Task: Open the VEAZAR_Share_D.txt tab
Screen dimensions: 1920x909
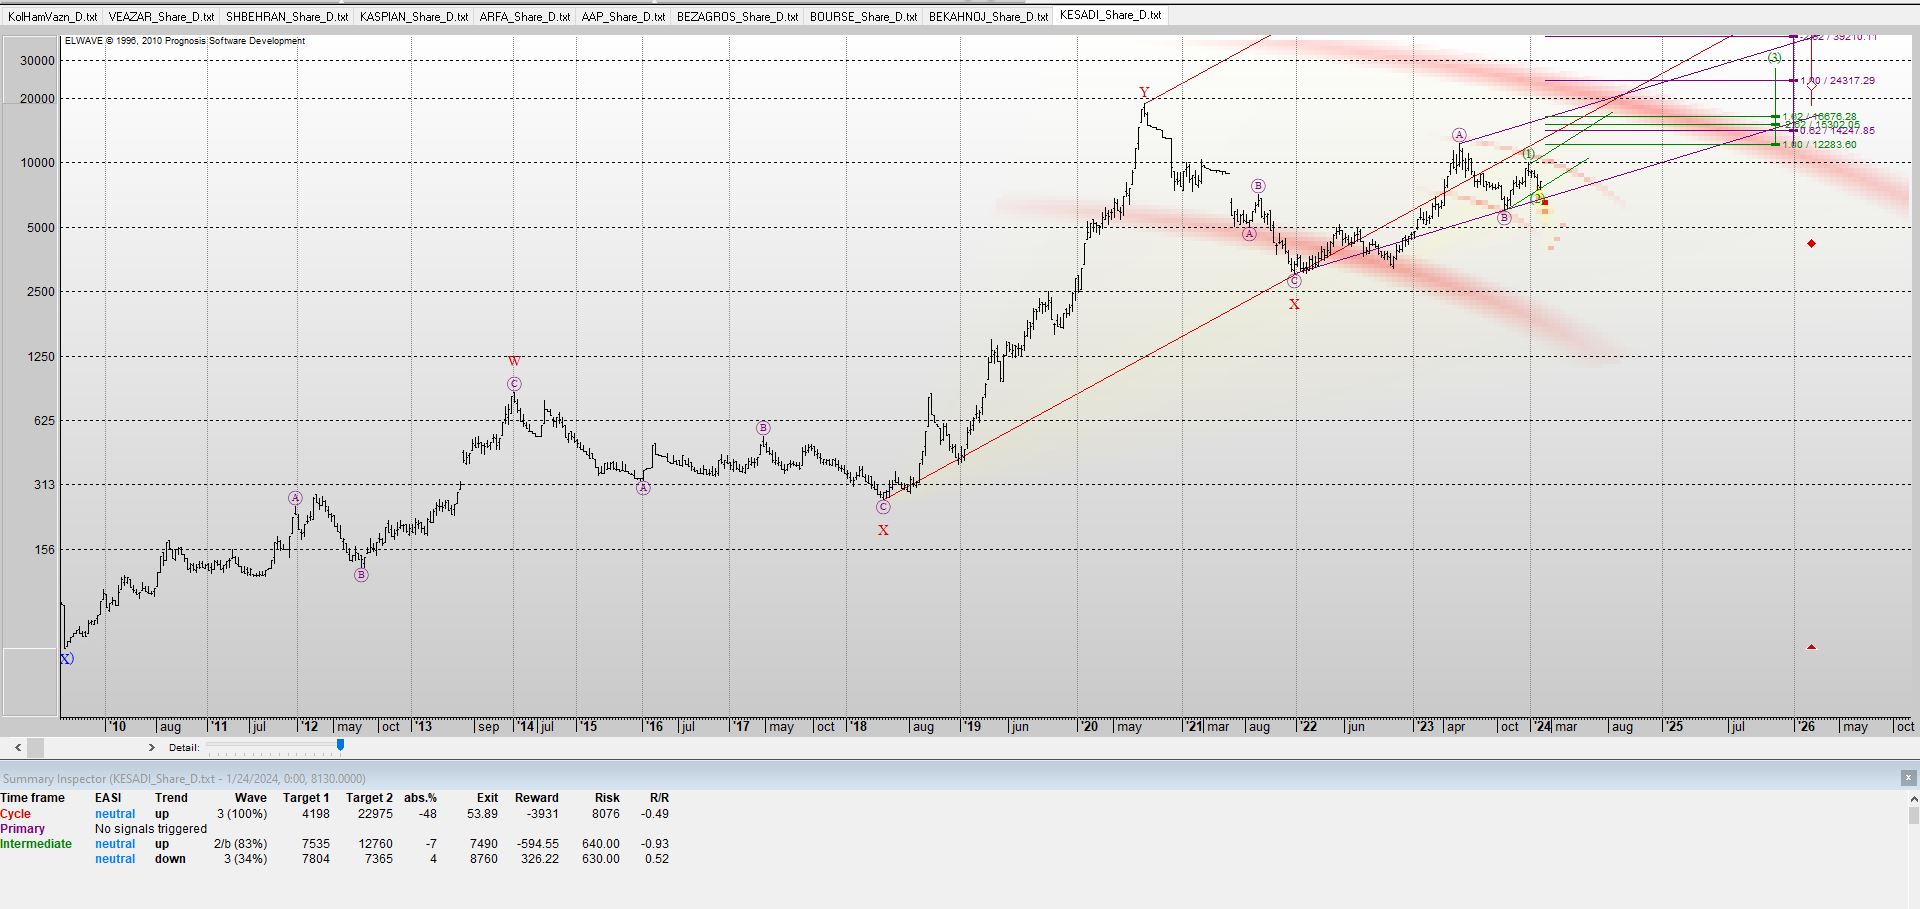Action: point(161,16)
